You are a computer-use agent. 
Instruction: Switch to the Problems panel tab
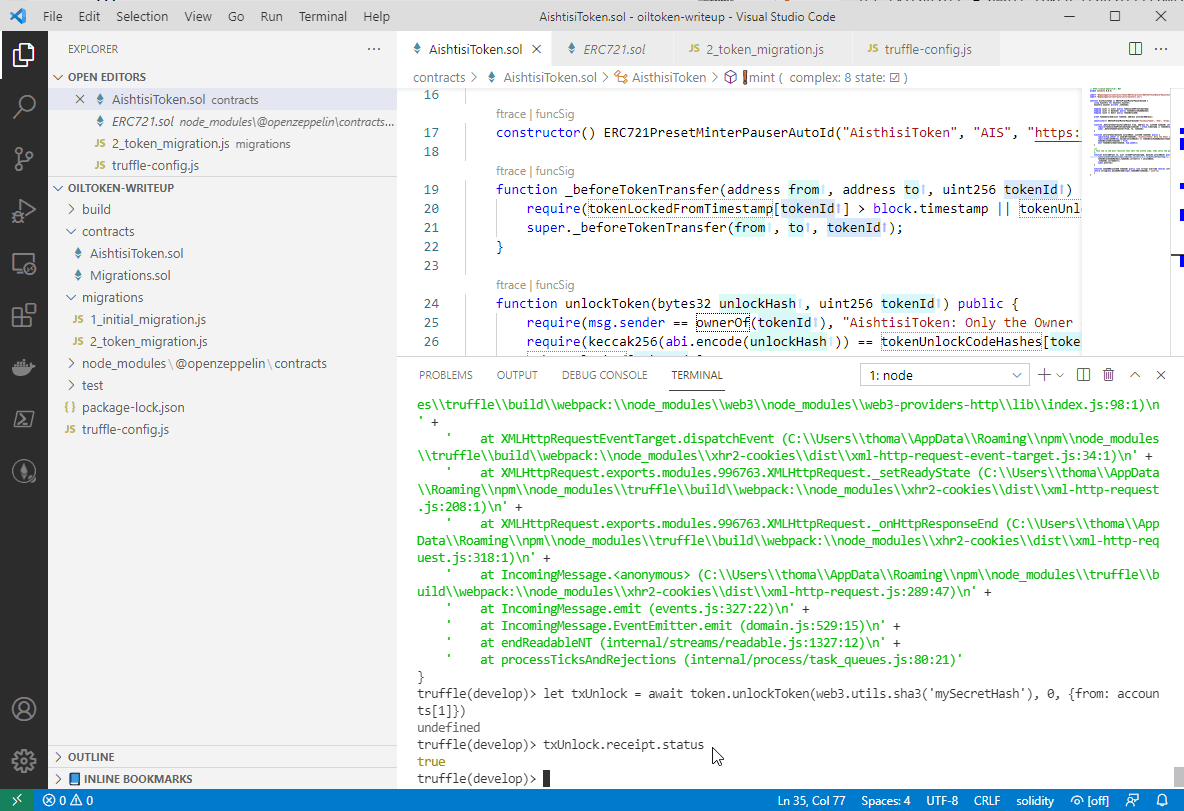pyautogui.click(x=446, y=375)
